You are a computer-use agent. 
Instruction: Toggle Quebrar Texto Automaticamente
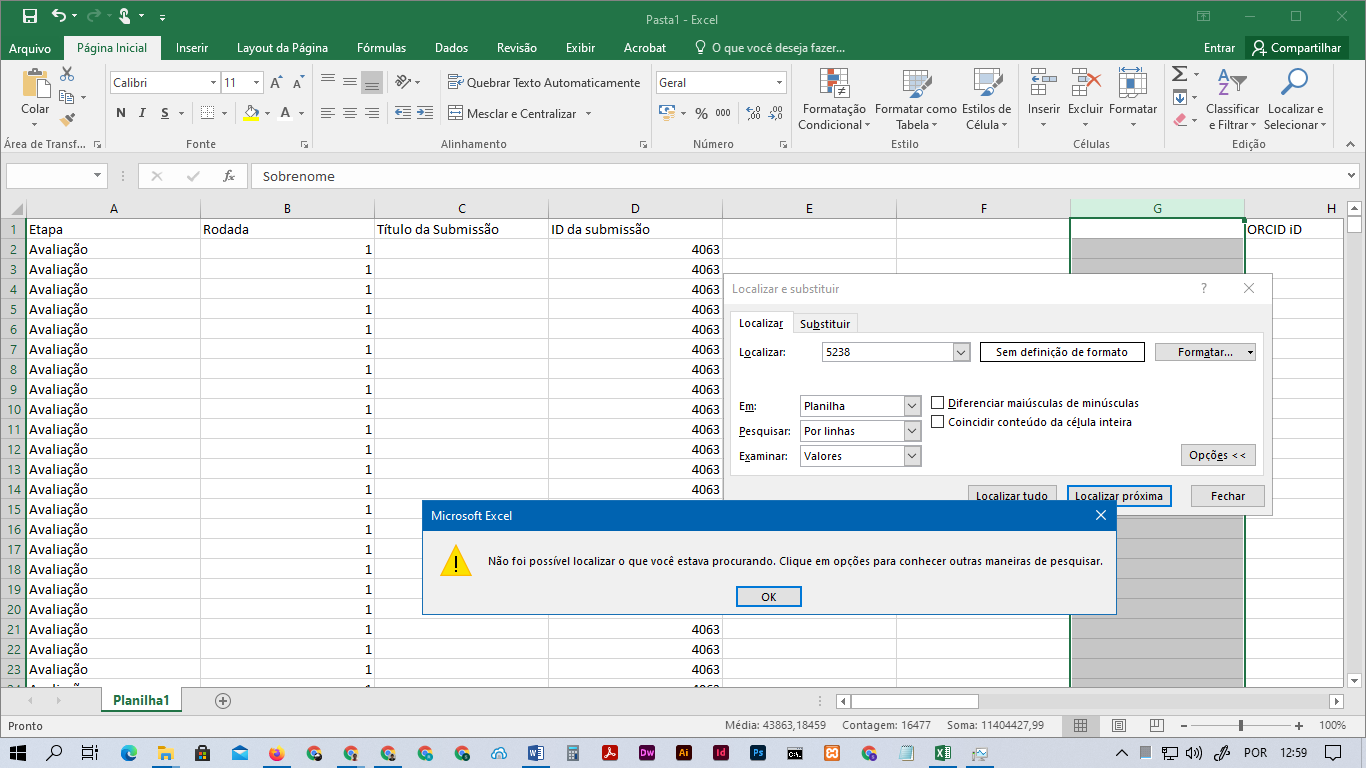point(544,83)
